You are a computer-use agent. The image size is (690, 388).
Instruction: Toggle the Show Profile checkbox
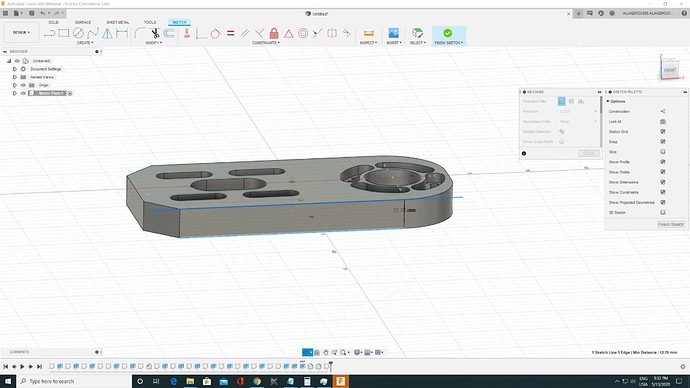[663, 162]
